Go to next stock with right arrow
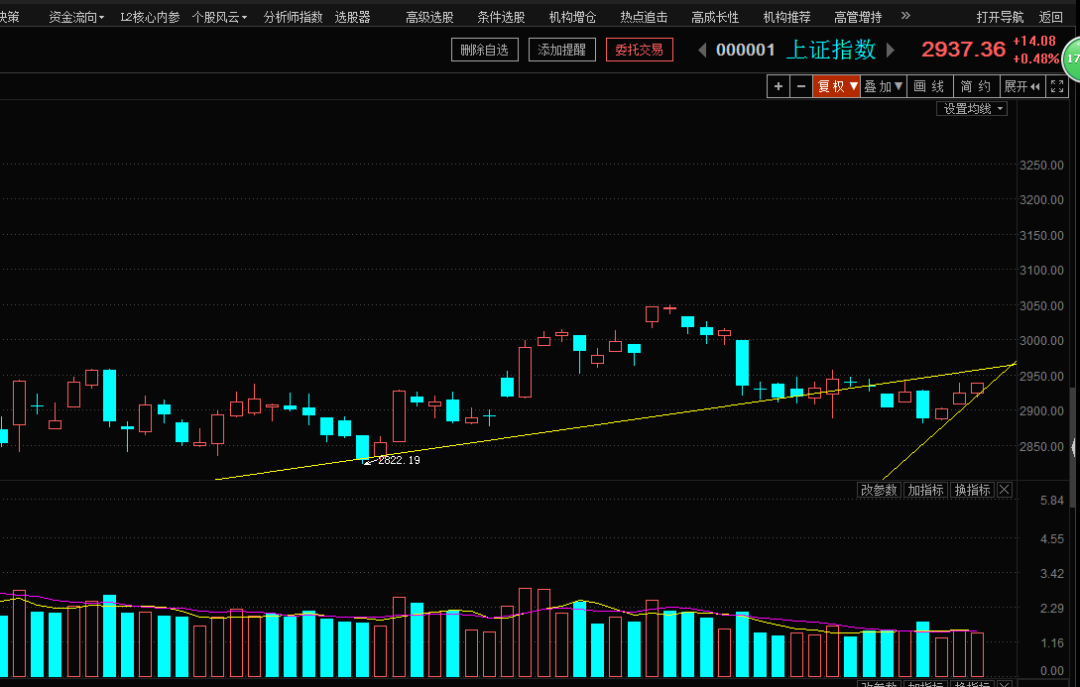Viewport: 1080px width, 687px height. click(890, 50)
